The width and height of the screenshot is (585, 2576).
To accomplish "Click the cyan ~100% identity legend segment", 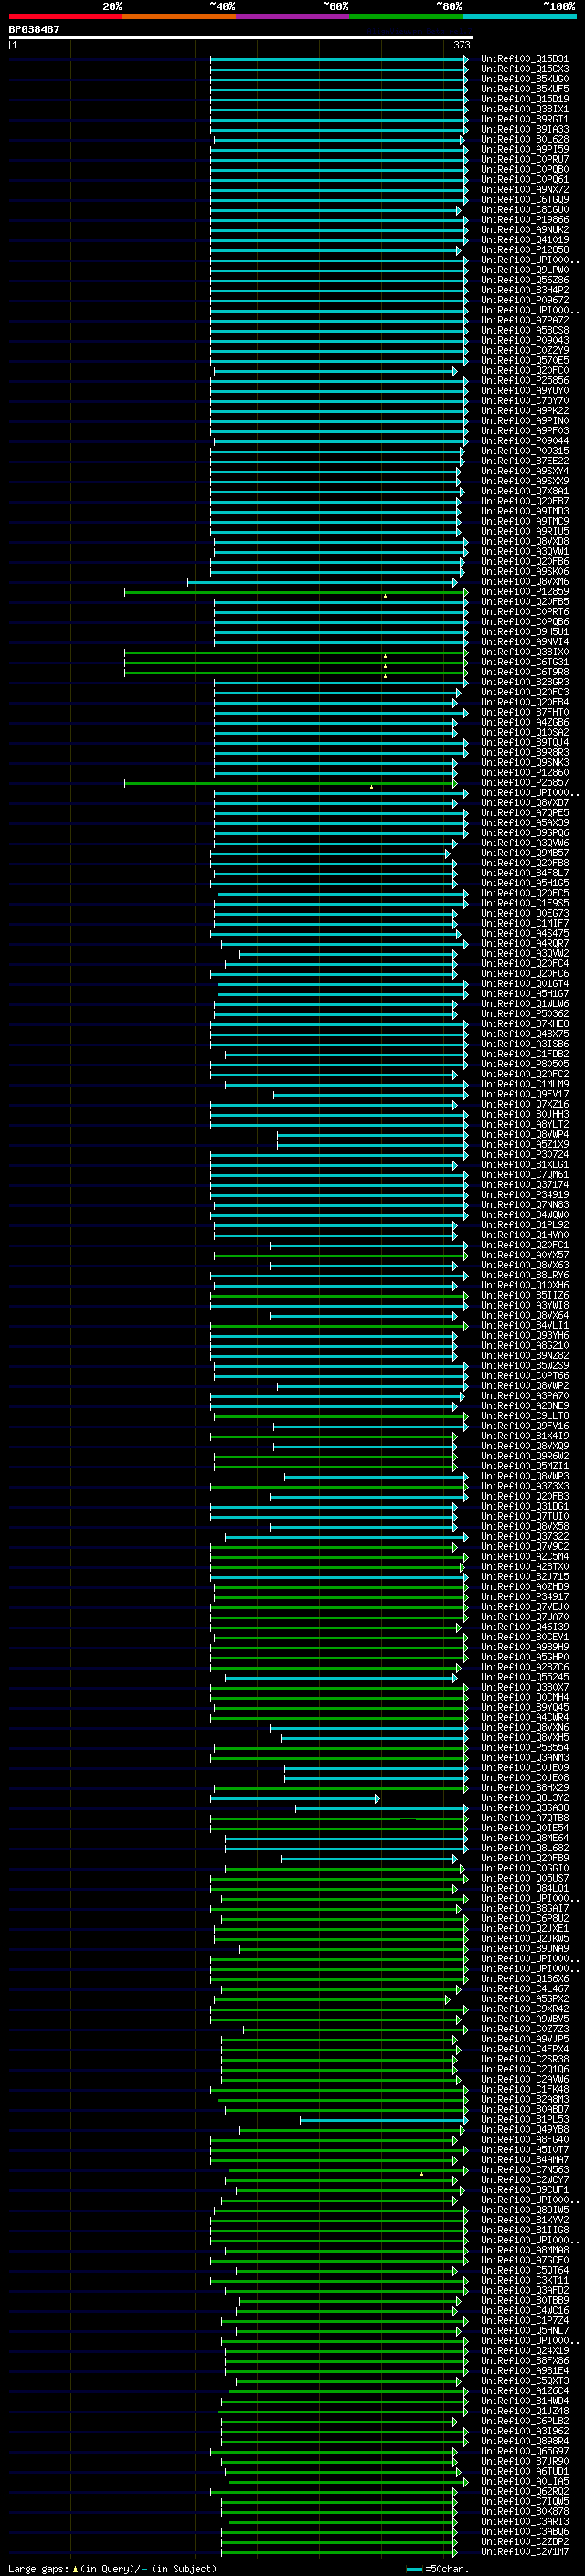I will point(519,17).
